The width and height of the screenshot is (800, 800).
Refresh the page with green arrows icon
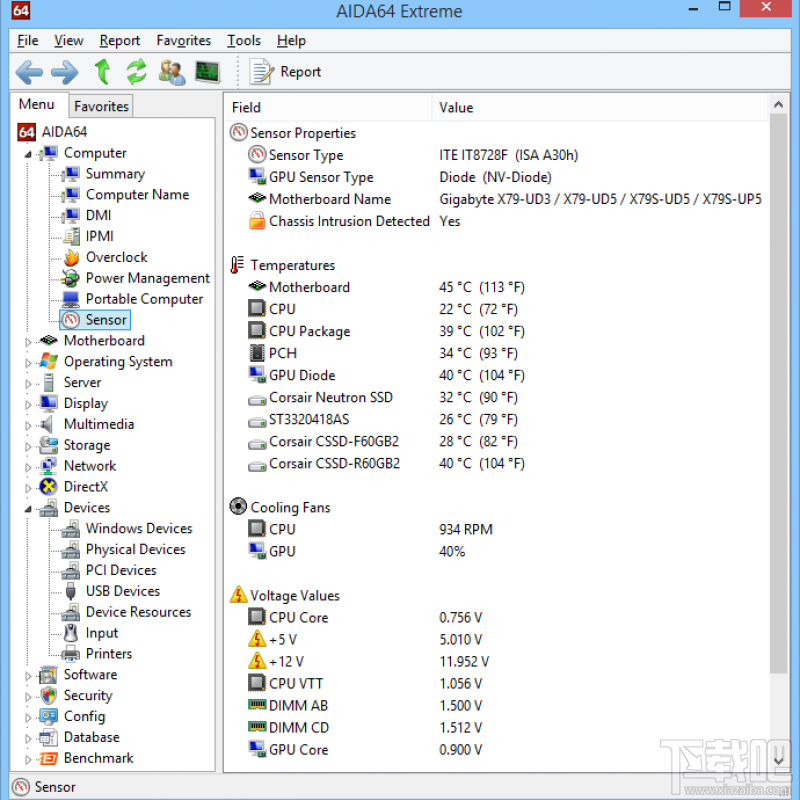136,71
